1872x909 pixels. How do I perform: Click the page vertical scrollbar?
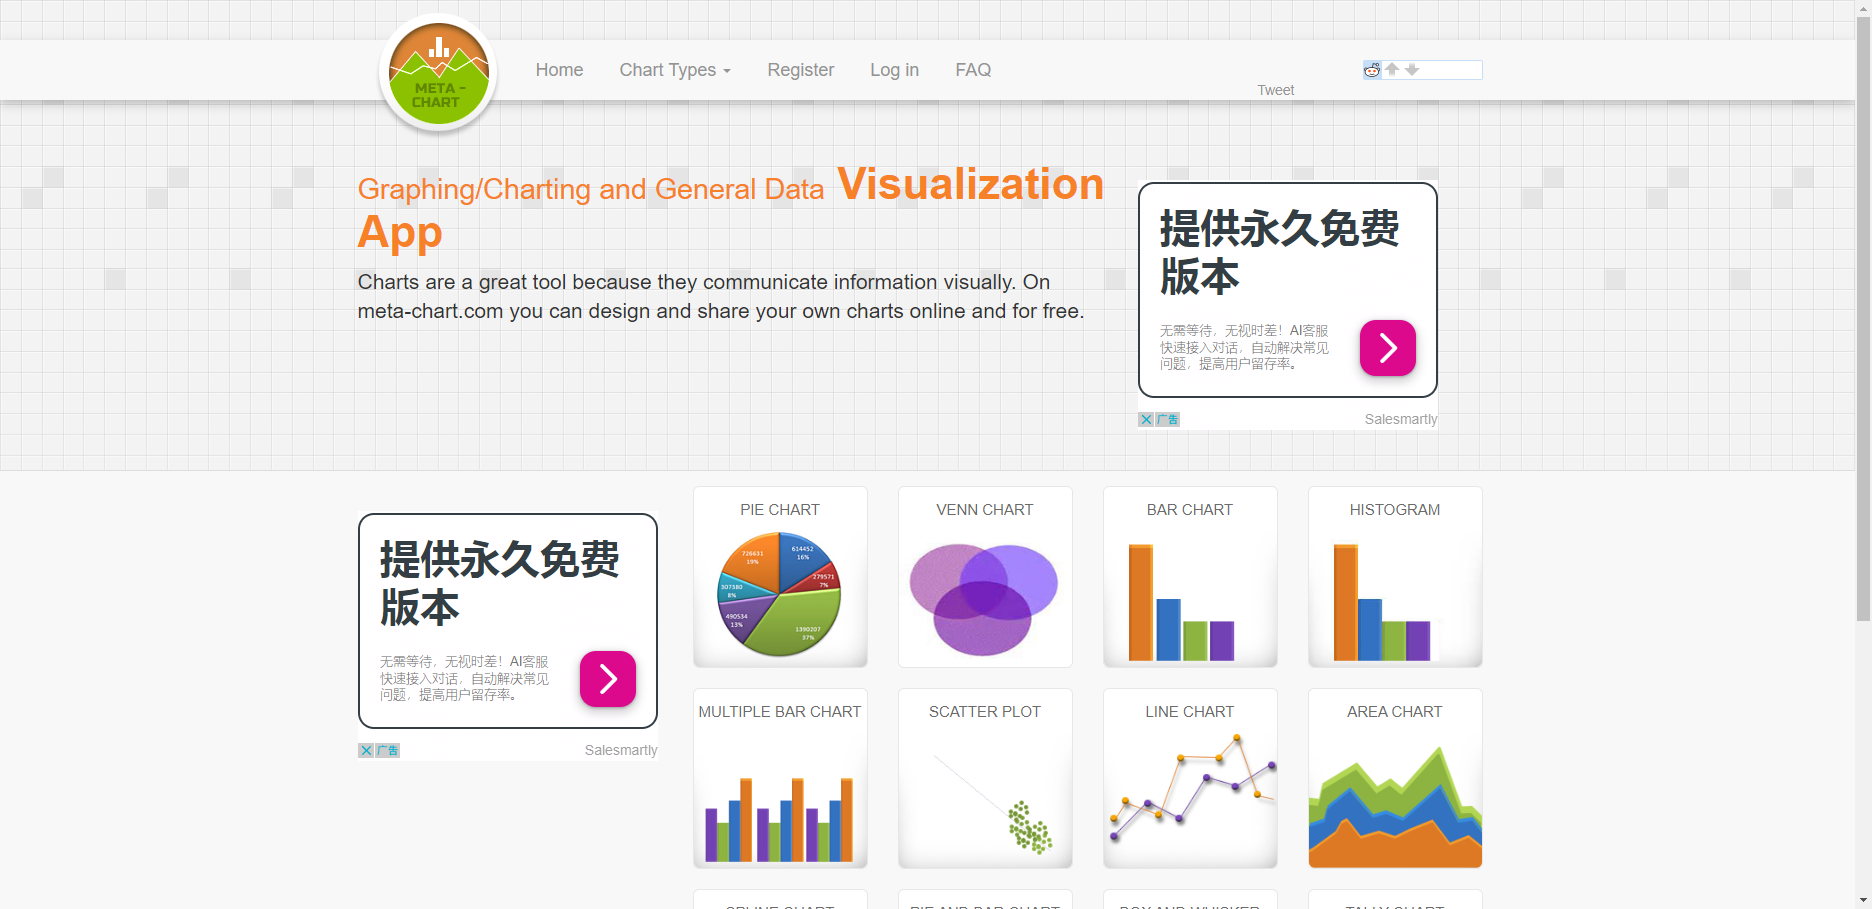(x=1863, y=320)
